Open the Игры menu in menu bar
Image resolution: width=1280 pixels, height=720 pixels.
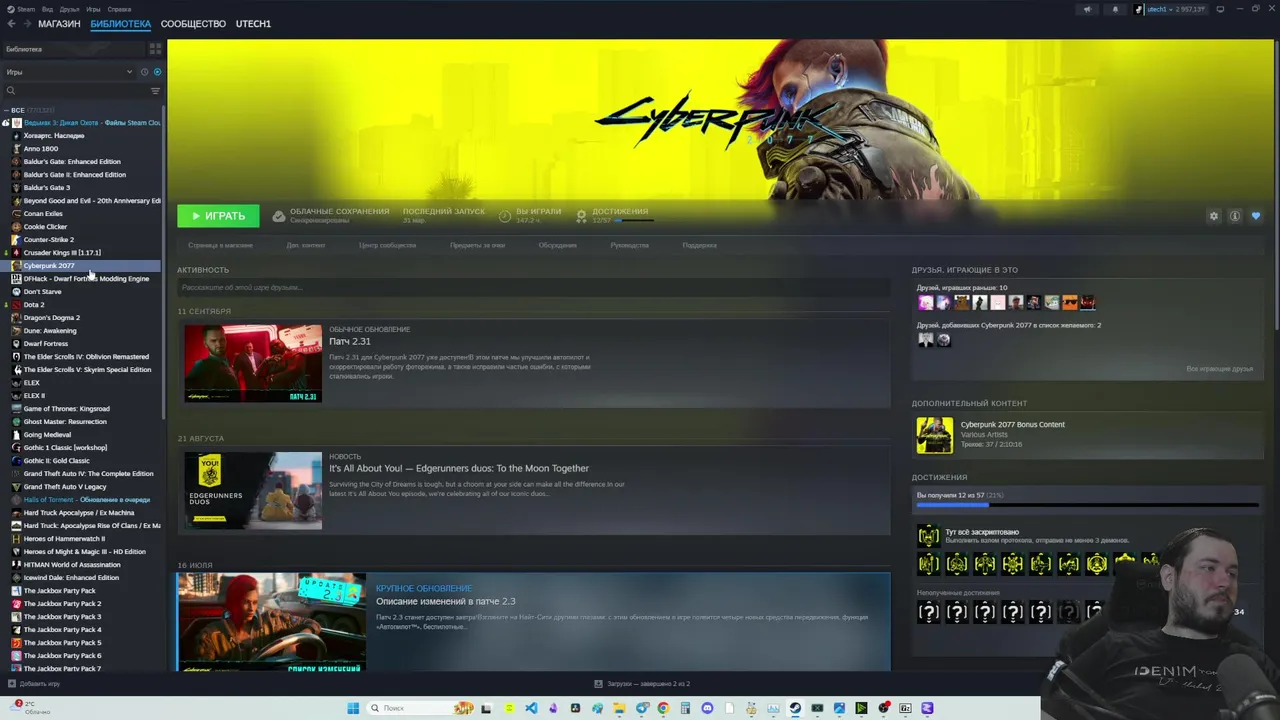coord(93,9)
